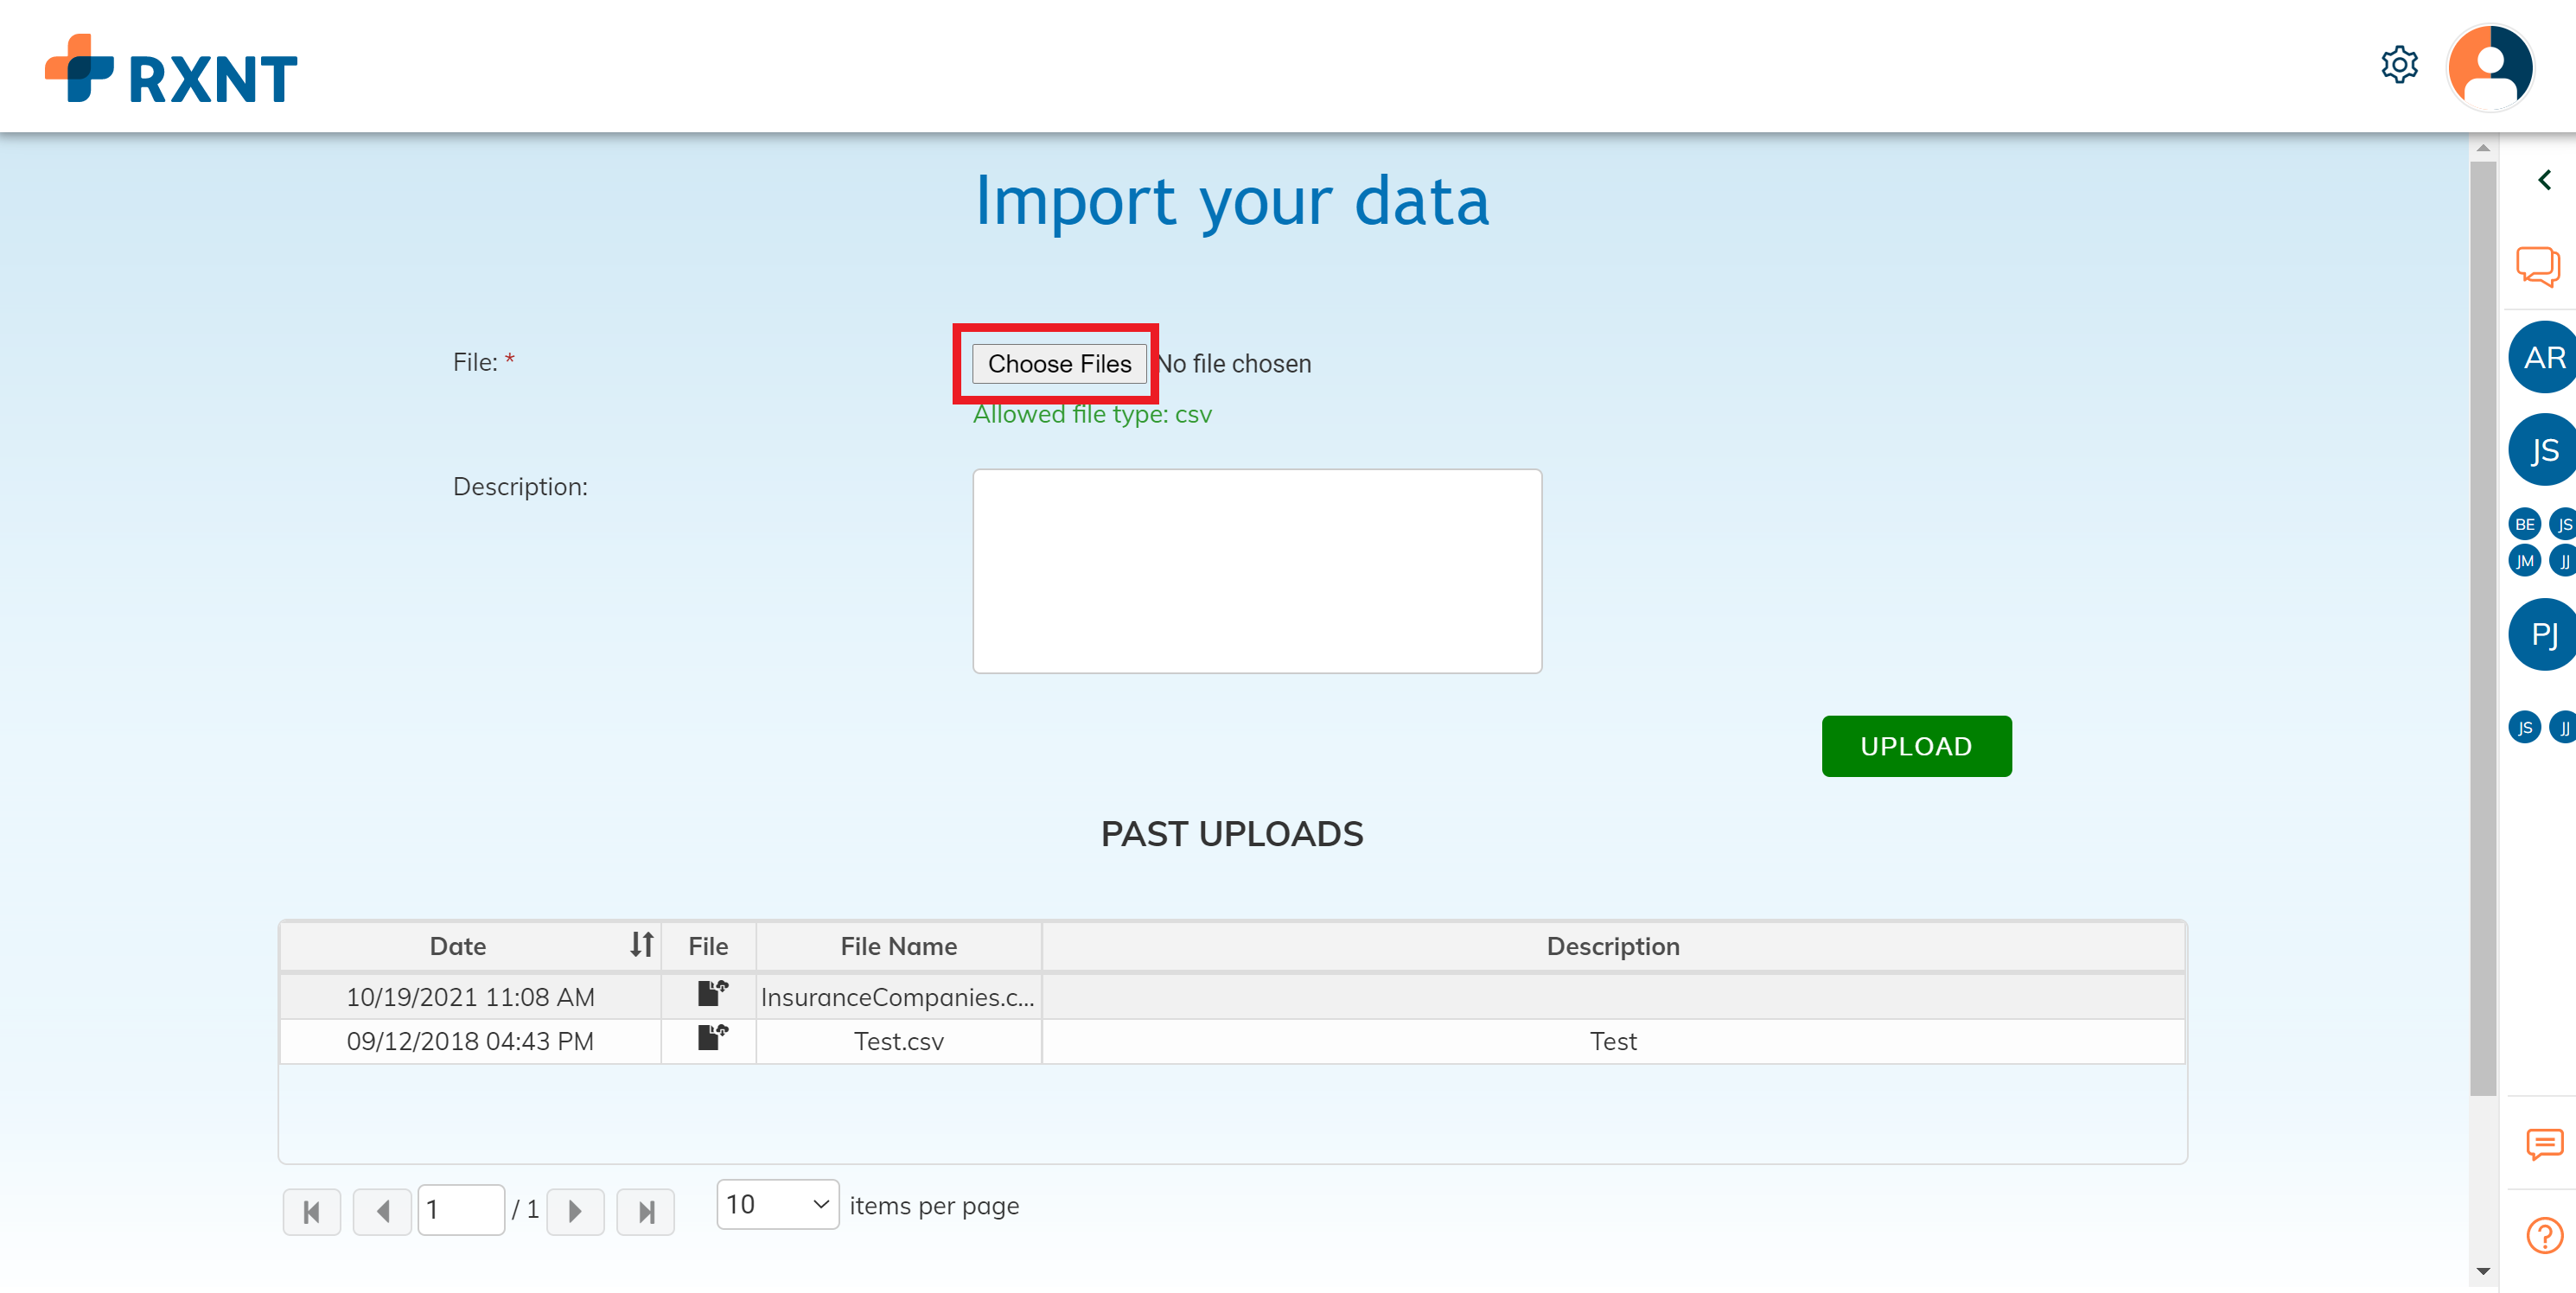Click the File column header

click(x=708, y=945)
